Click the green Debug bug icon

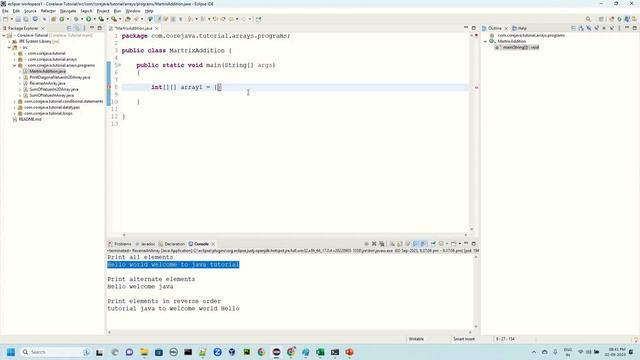(x=76, y=19)
